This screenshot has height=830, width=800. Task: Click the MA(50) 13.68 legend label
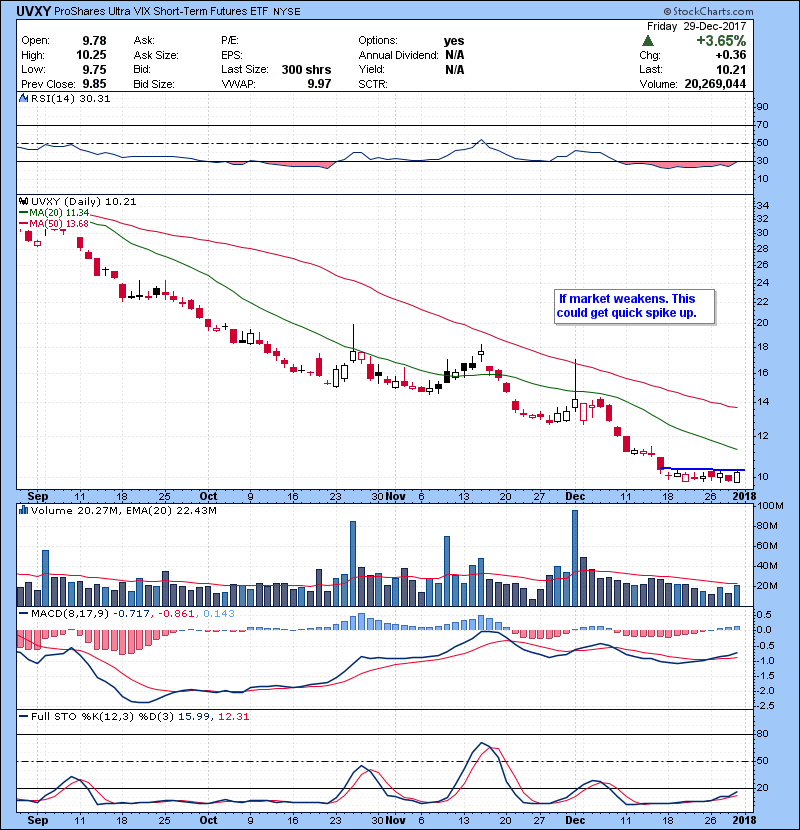54,223
